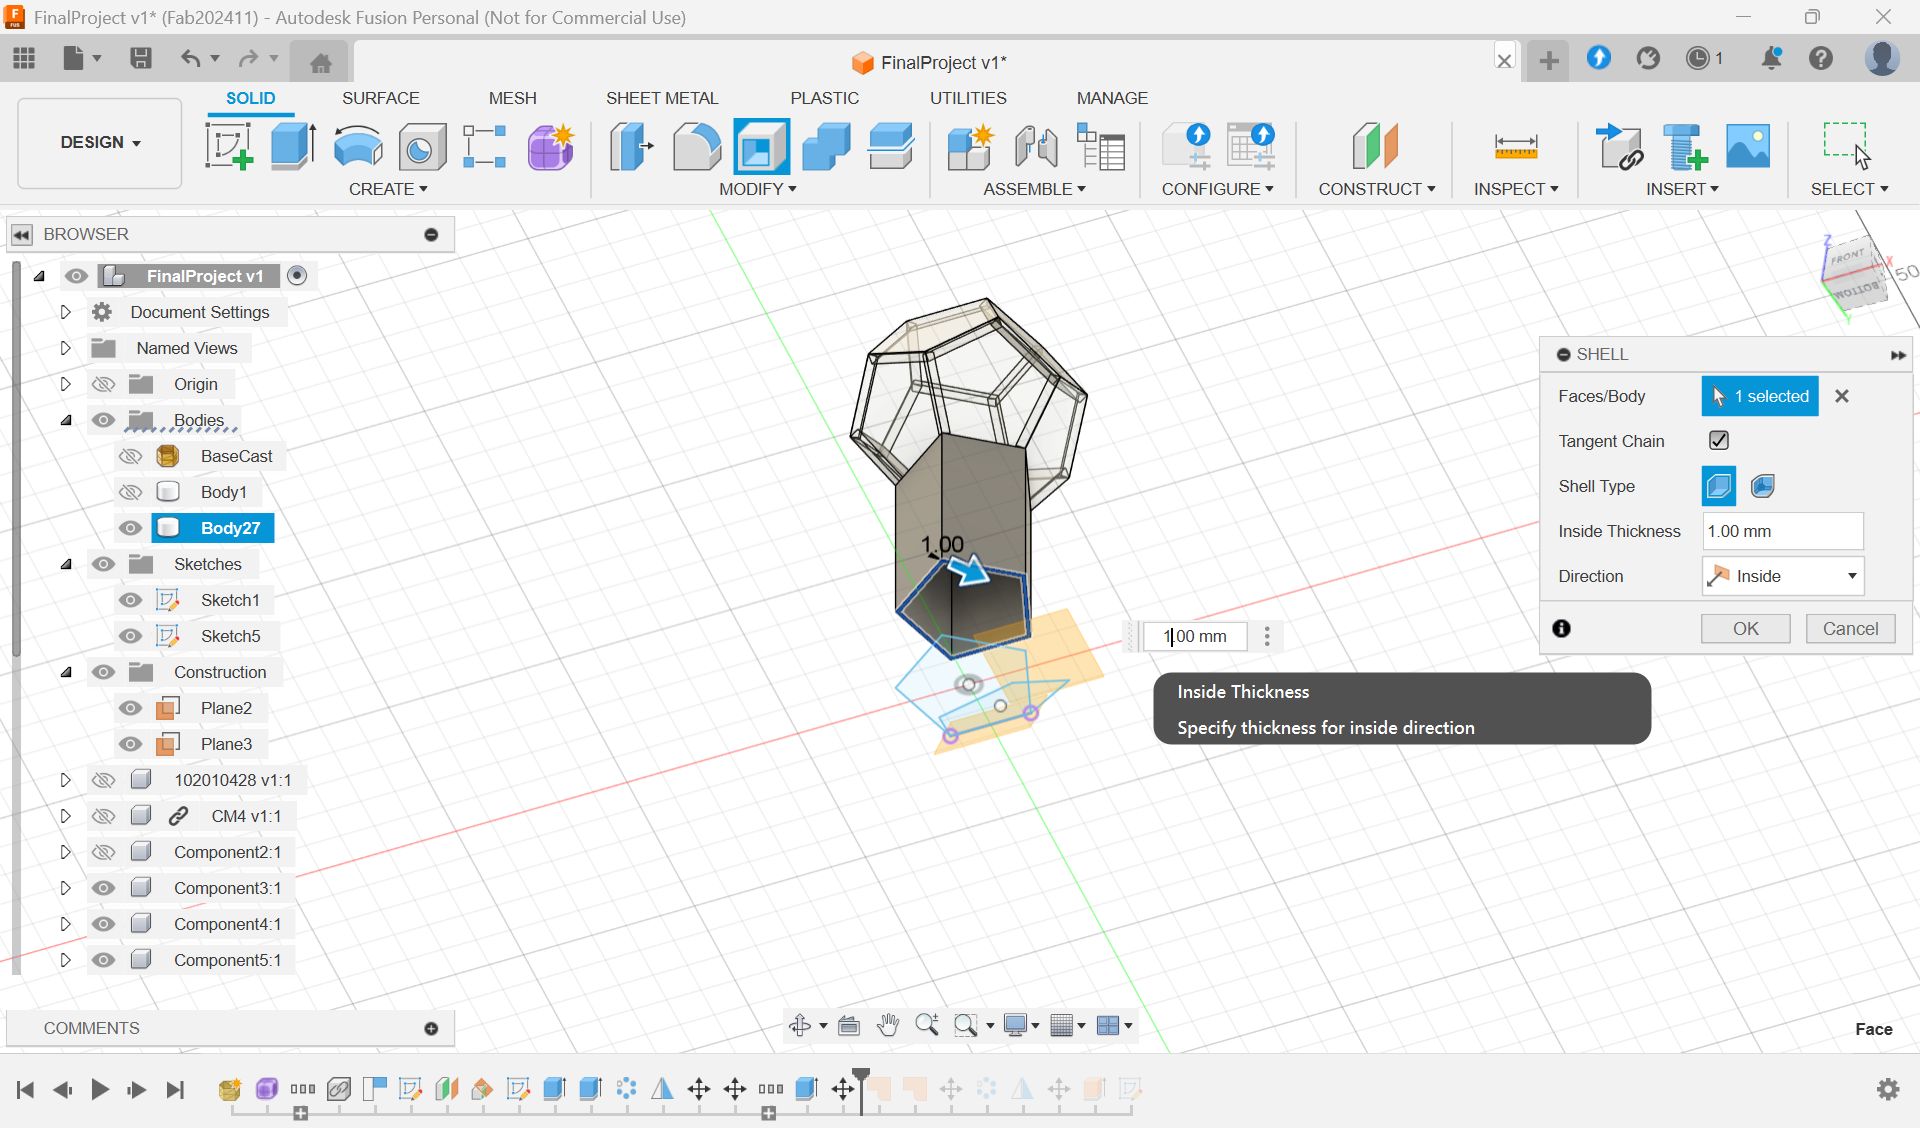The width and height of the screenshot is (1920, 1128).
Task: Click the timeline play button
Action: (100, 1089)
